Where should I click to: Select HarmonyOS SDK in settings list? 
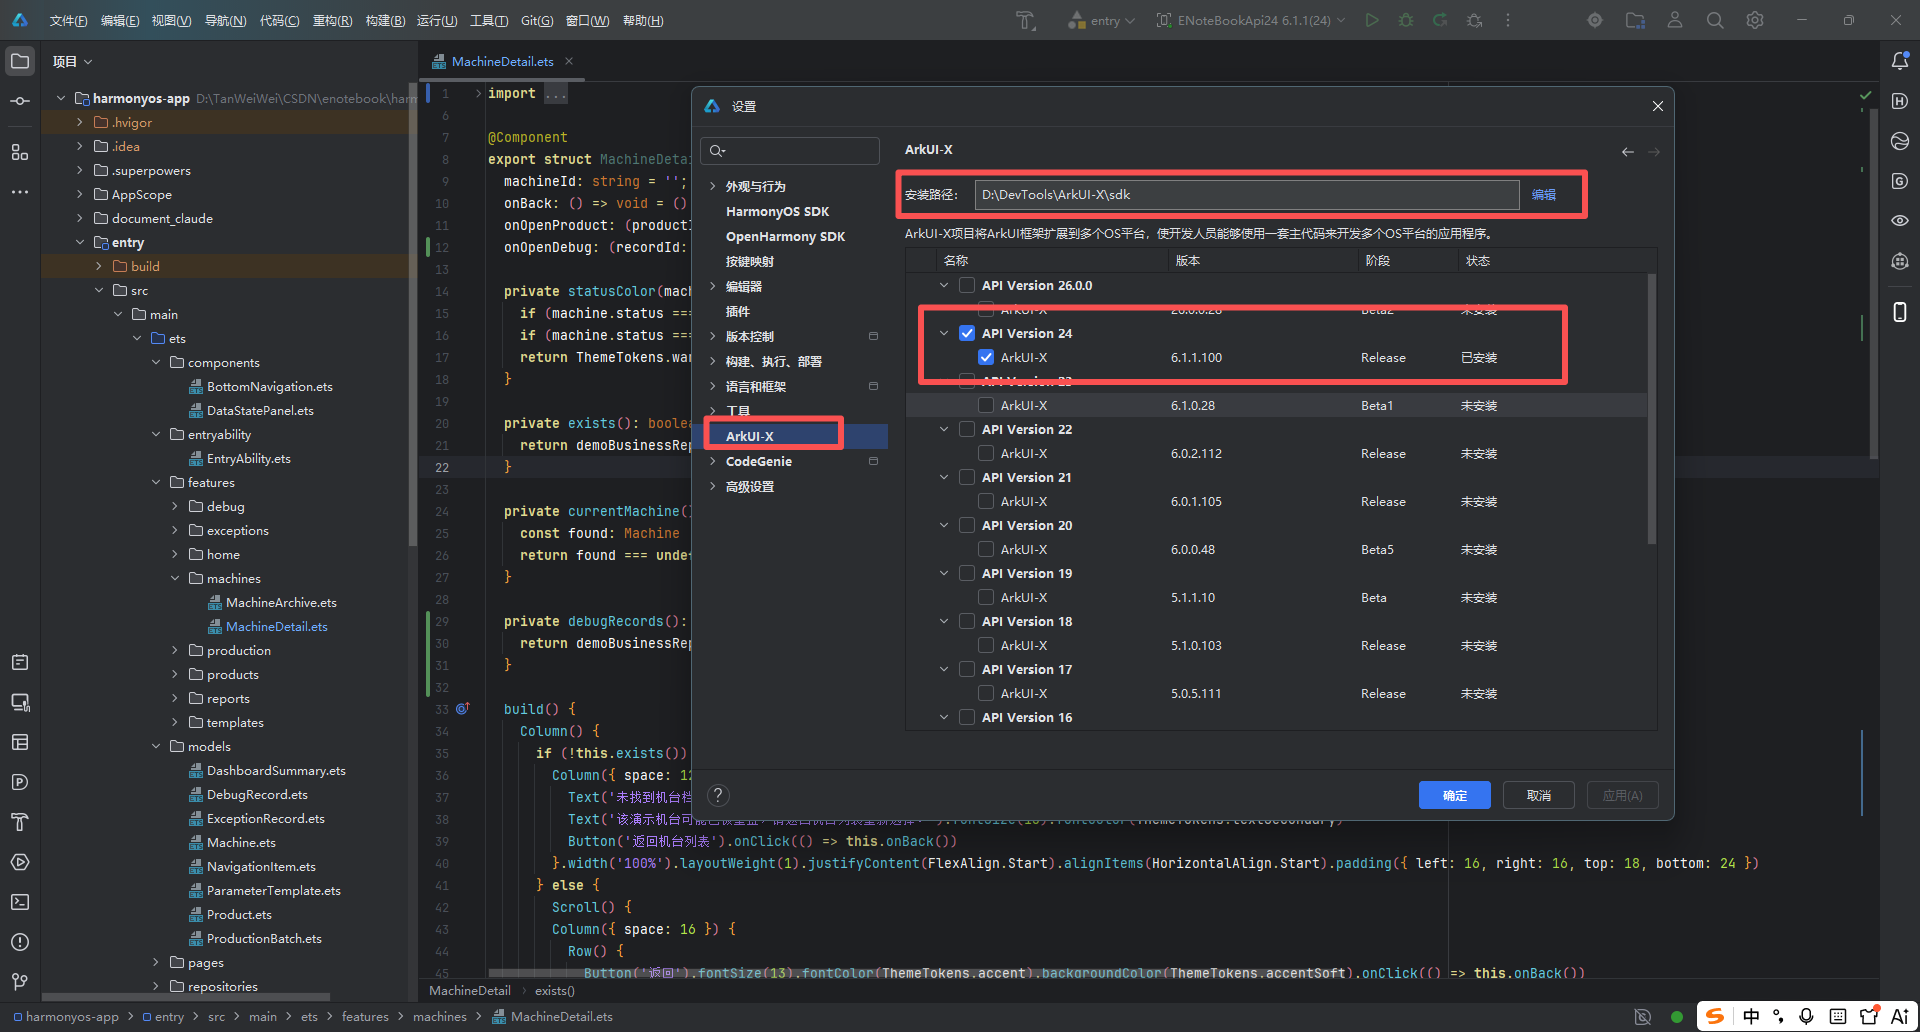(777, 211)
